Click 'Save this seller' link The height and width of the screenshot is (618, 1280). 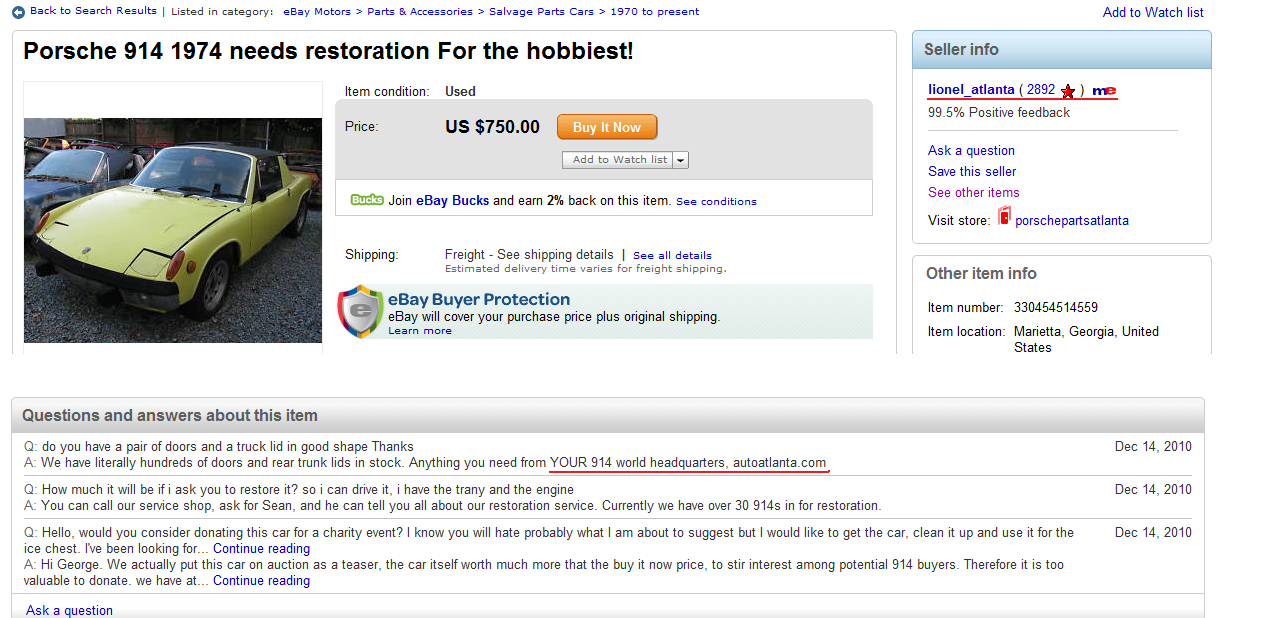coord(972,171)
